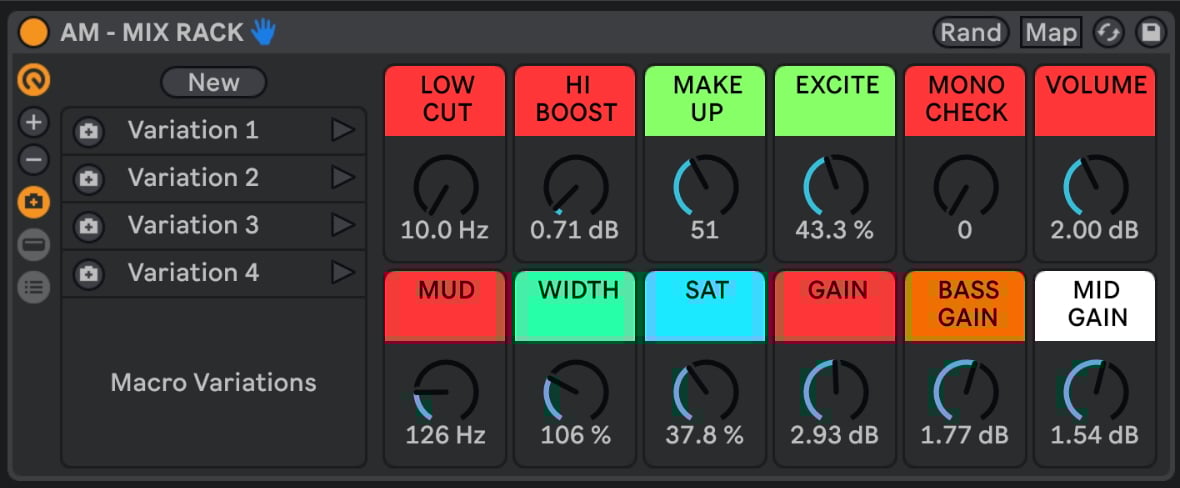Click the SAT macro label

(x=705, y=307)
